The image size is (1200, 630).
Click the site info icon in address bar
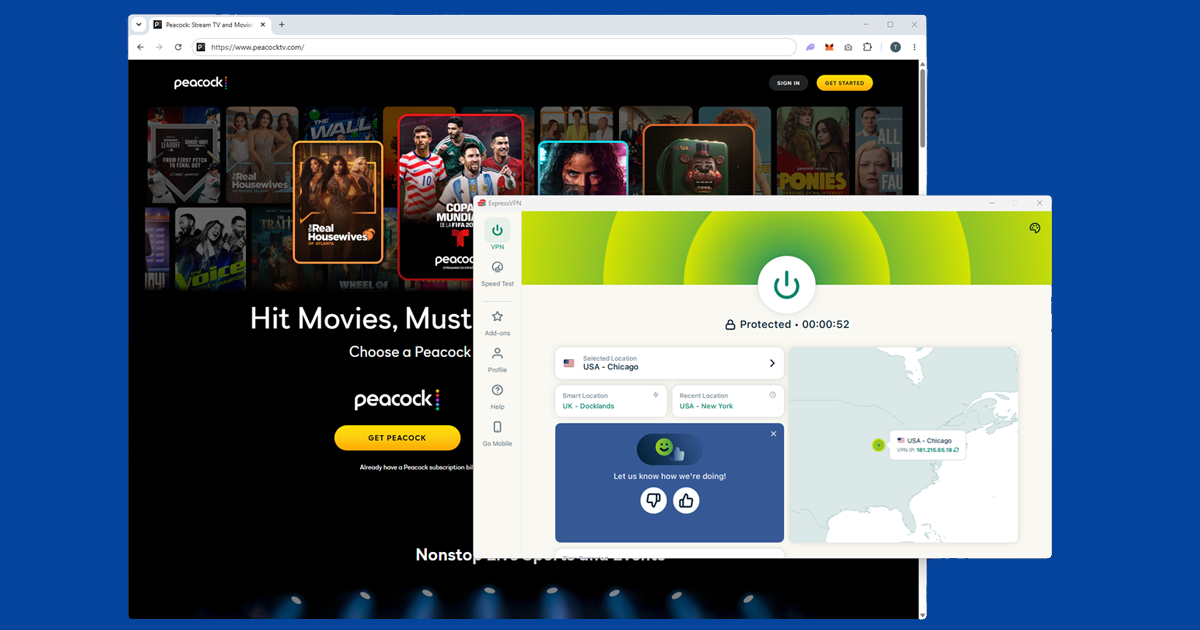tap(201, 47)
